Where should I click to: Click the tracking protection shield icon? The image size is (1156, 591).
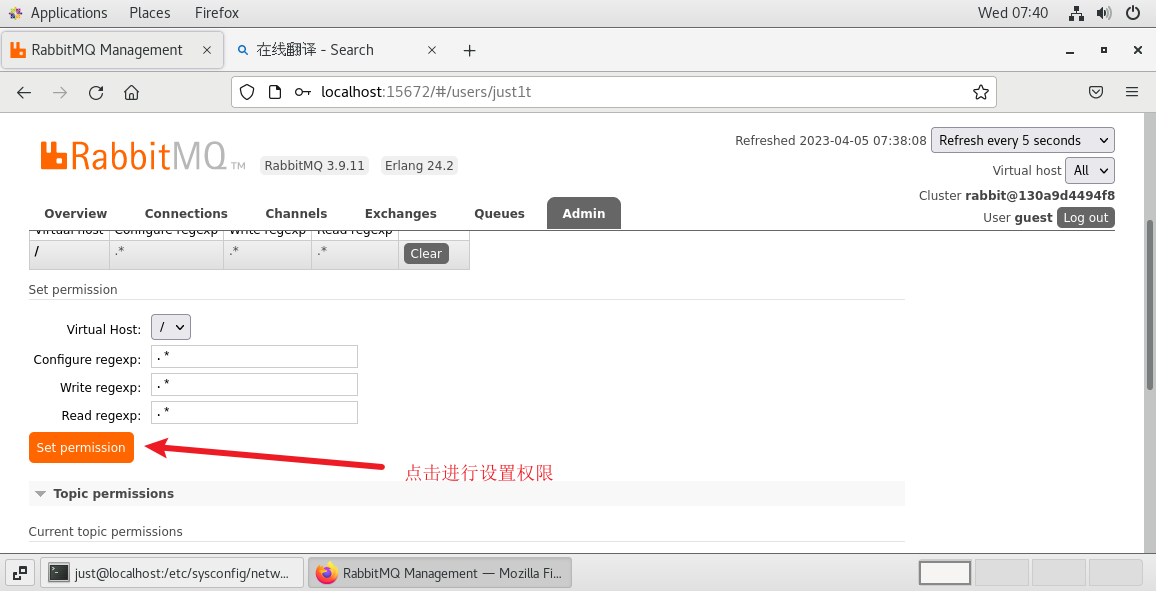click(247, 92)
